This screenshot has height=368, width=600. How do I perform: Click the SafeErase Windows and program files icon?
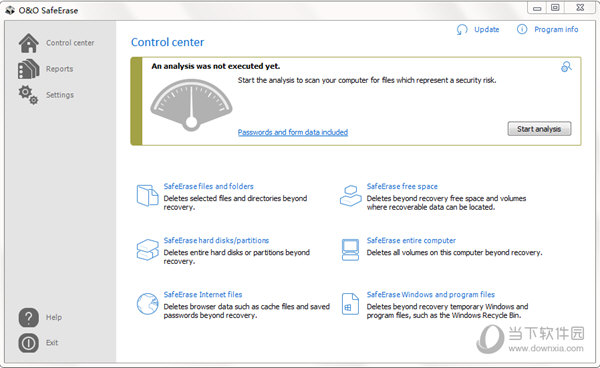pyautogui.click(x=351, y=304)
